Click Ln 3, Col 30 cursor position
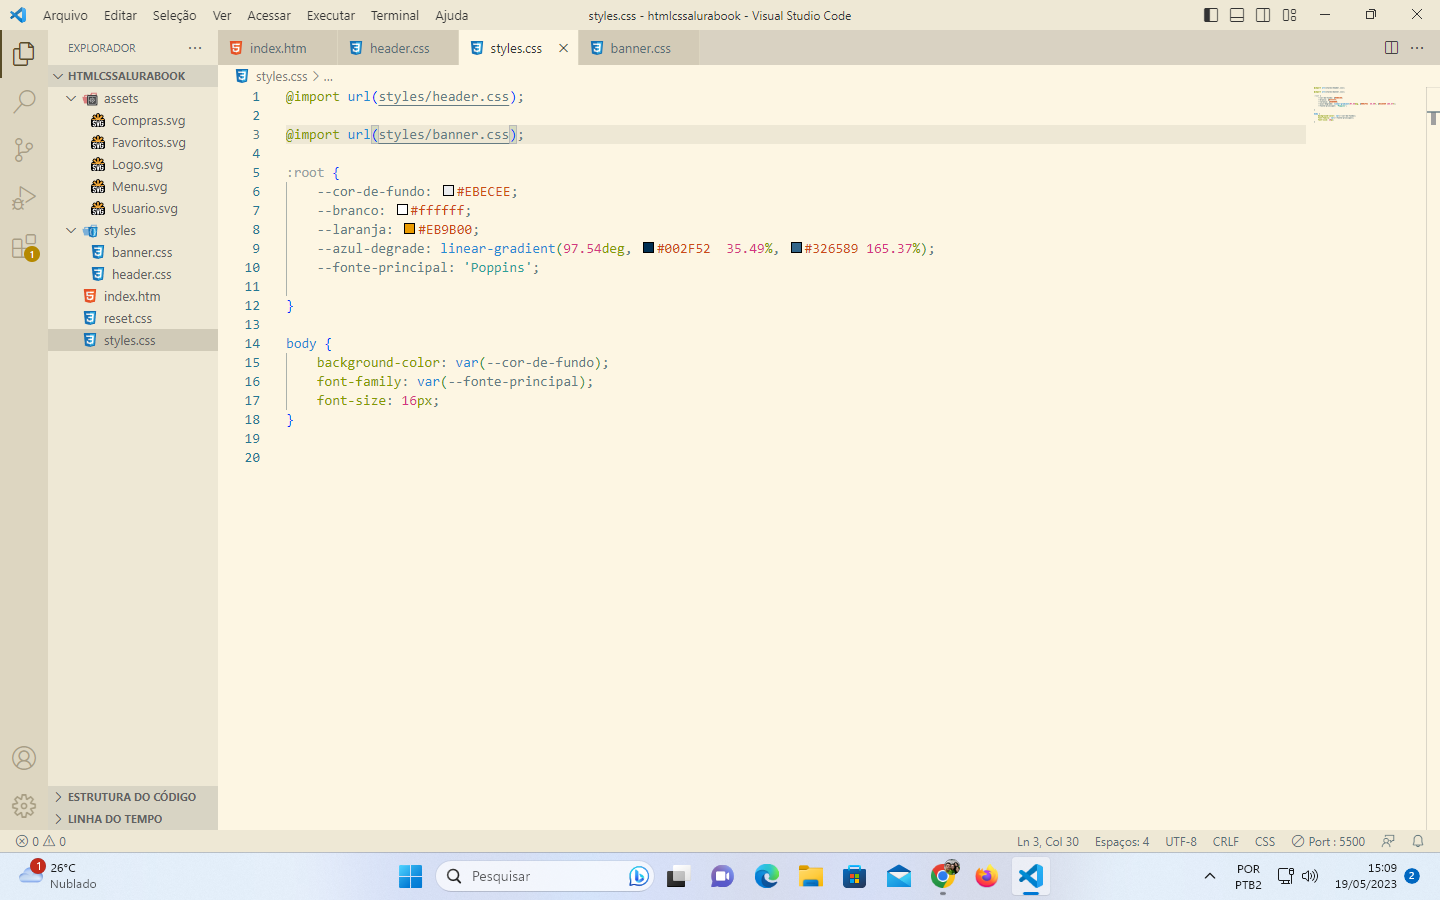This screenshot has height=900, width=1440. coord(1048,841)
